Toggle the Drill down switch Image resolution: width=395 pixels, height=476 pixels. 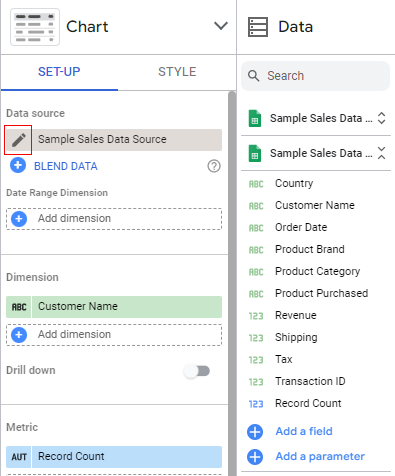pyautogui.click(x=198, y=371)
